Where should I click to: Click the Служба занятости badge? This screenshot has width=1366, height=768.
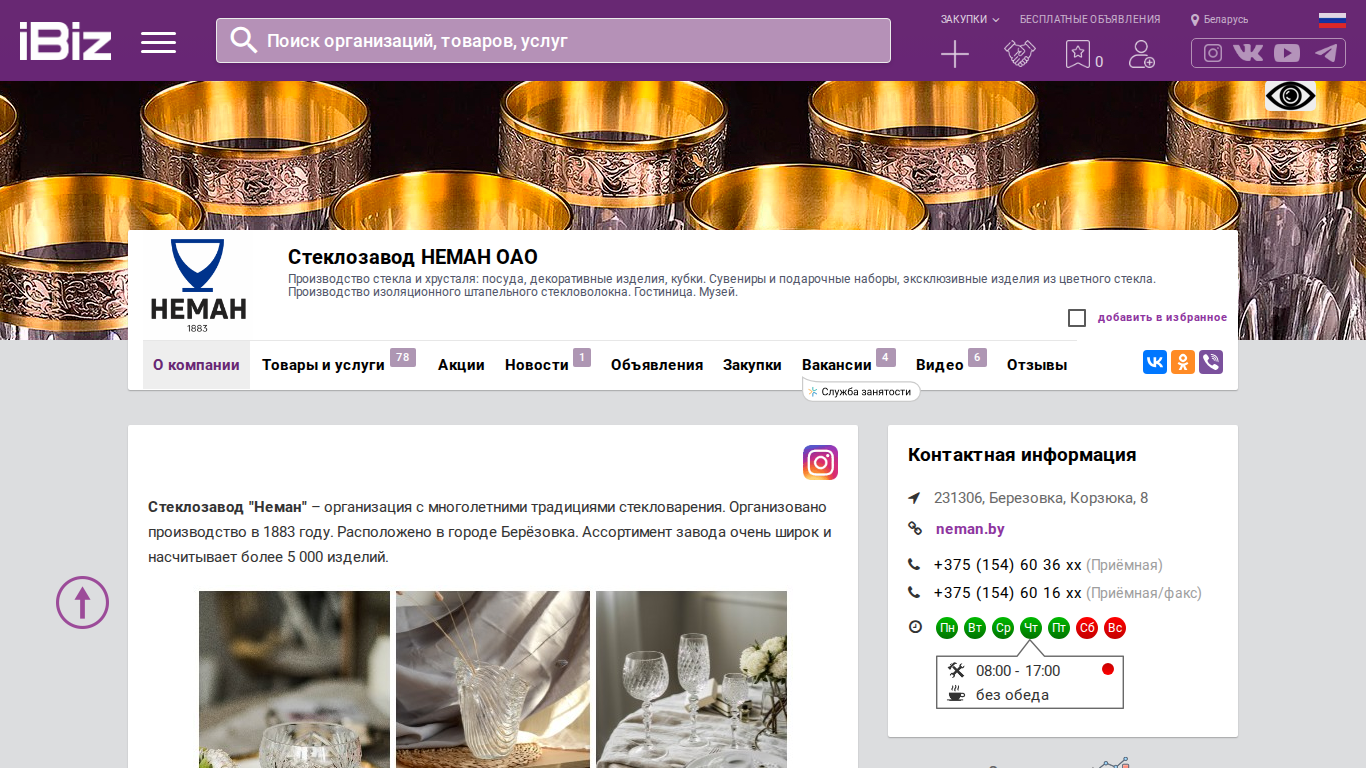pyautogui.click(x=861, y=392)
